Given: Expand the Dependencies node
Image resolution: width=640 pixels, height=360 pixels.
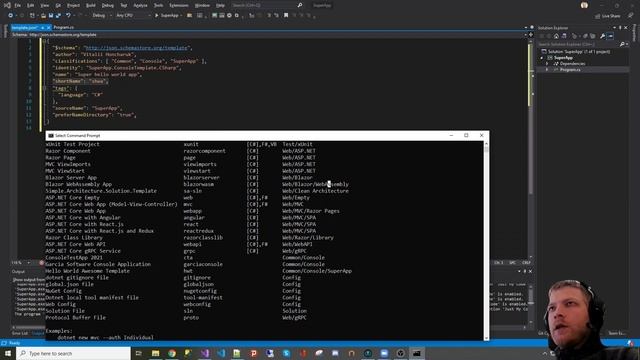Looking at the screenshot, I should [547, 64].
